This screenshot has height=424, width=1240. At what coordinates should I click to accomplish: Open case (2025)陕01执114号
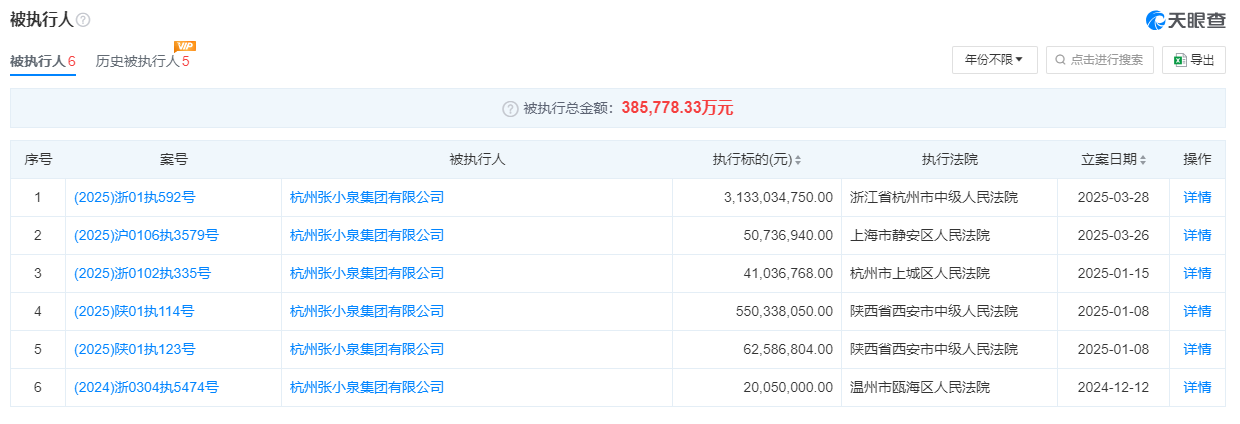point(134,311)
